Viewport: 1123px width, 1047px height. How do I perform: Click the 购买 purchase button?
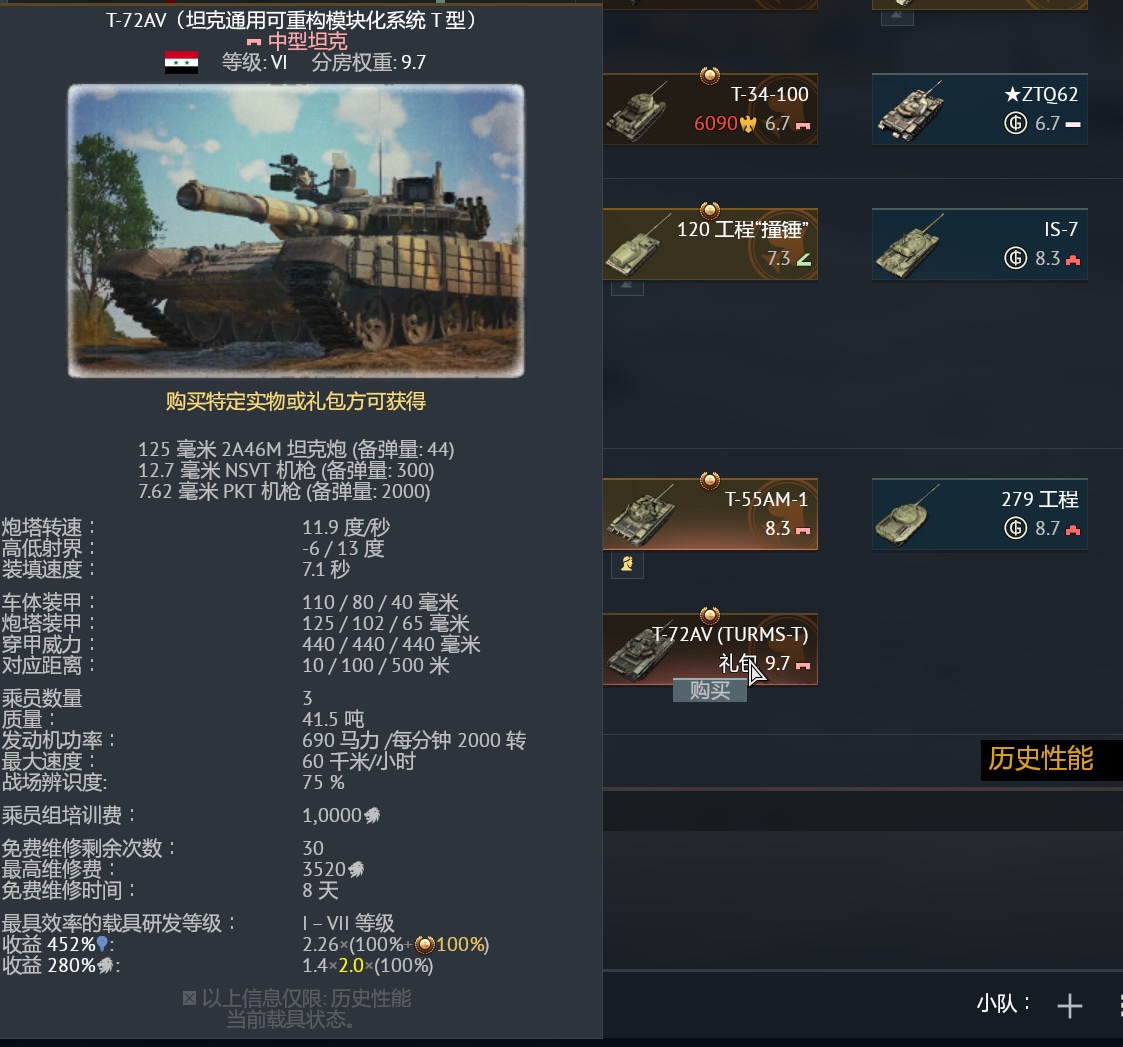(x=710, y=690)
